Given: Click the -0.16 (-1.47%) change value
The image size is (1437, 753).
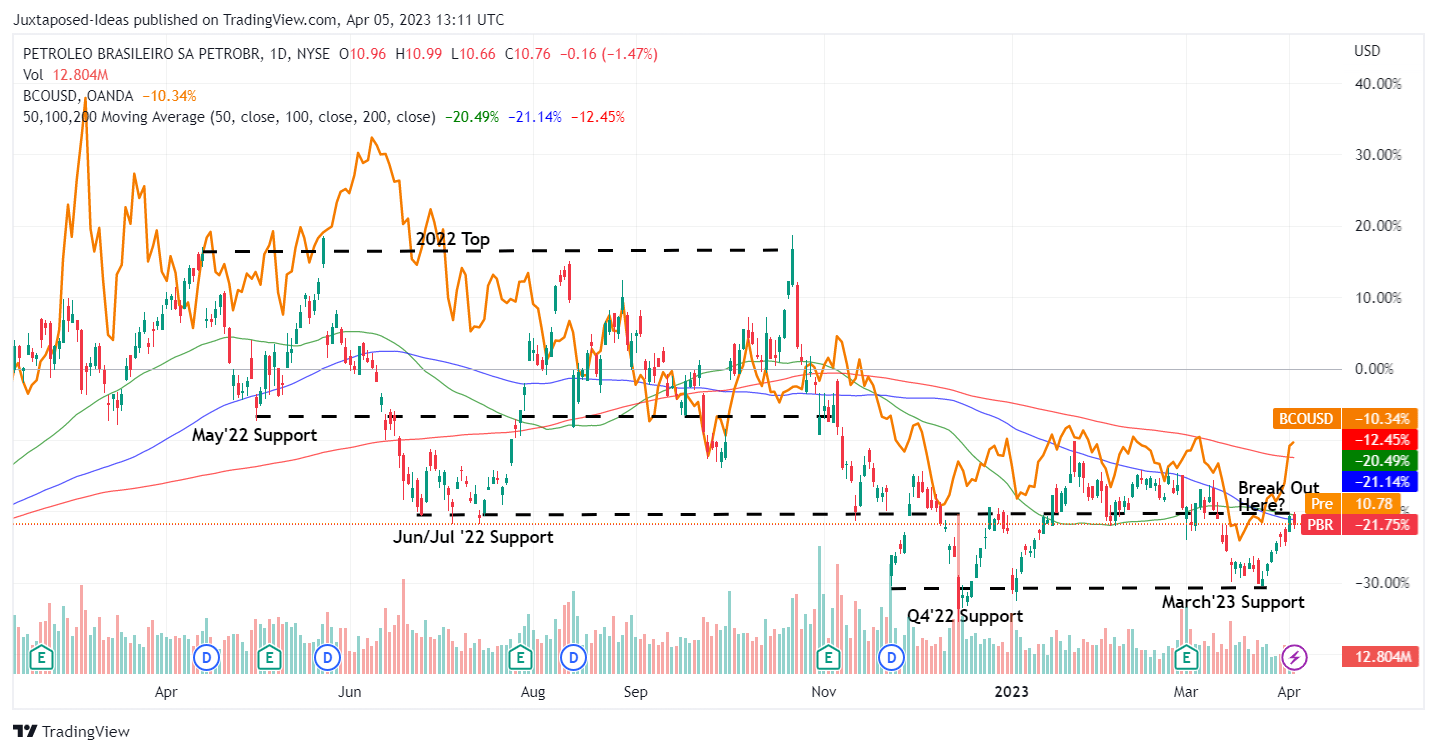Looking at the screenshot, I should click(609, 54).
